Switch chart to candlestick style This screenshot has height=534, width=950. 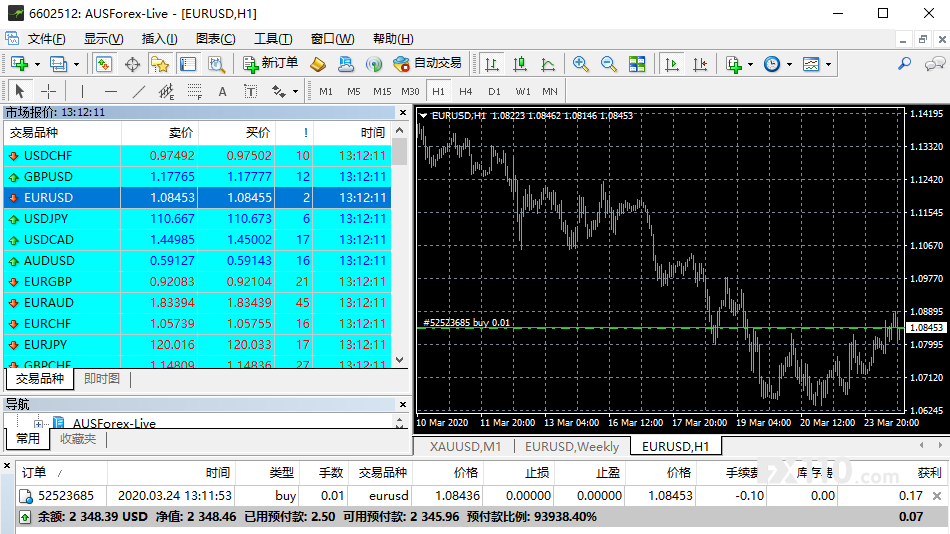pyautogui.click(x=520, y=64)
